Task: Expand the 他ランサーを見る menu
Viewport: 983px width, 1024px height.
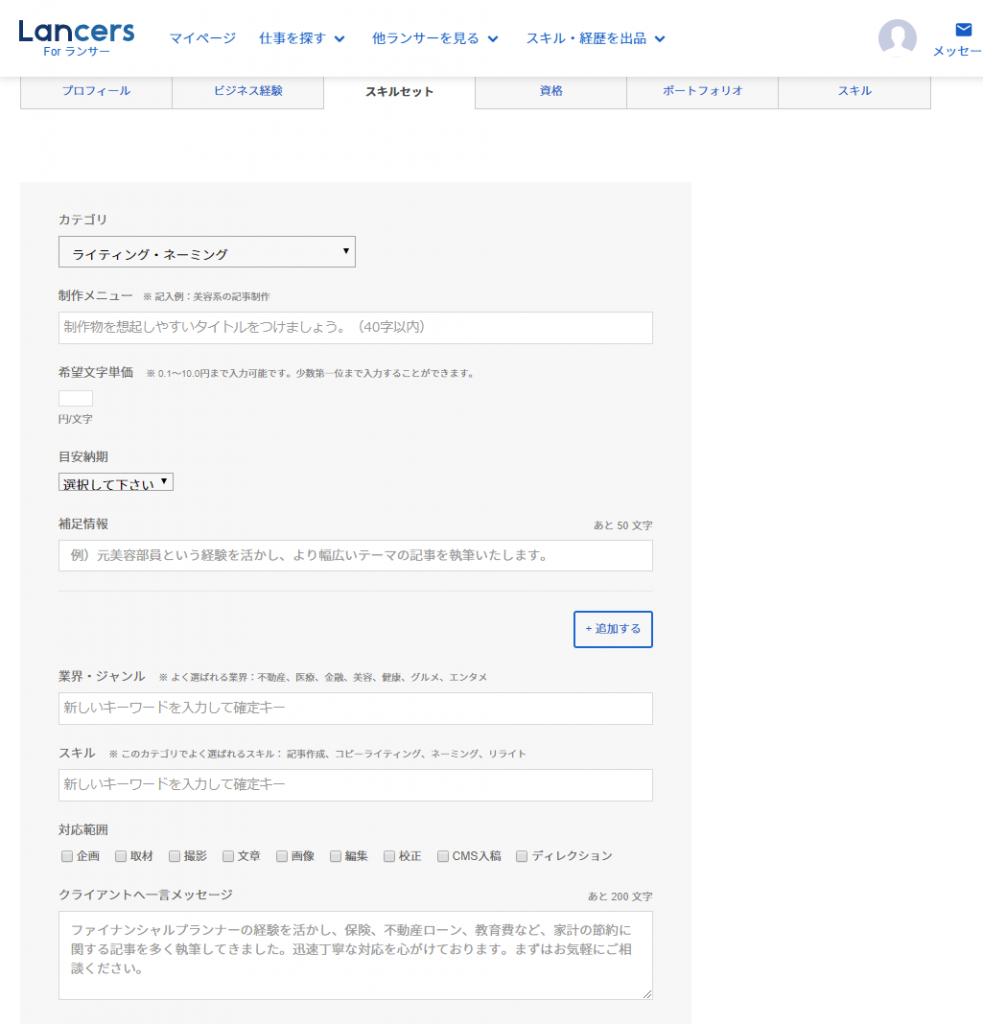Action: point(435,38)
